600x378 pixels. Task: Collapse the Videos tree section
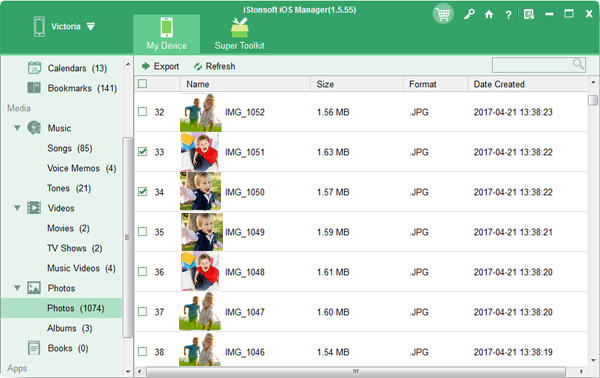click(17, 208)
